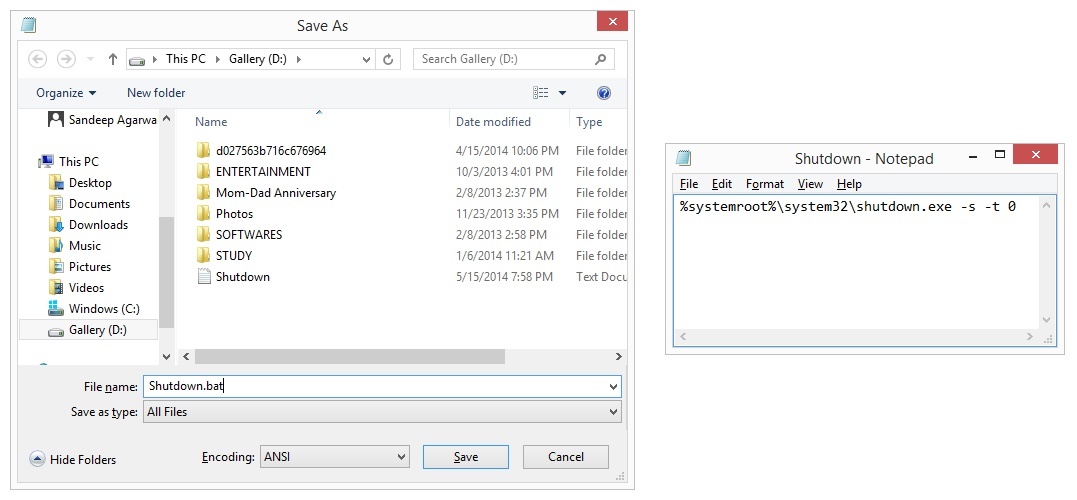Select the 4/15/2014 10:06 PM date cell
This screenshot has height=500, width=1077.
[x=507, y=150]
